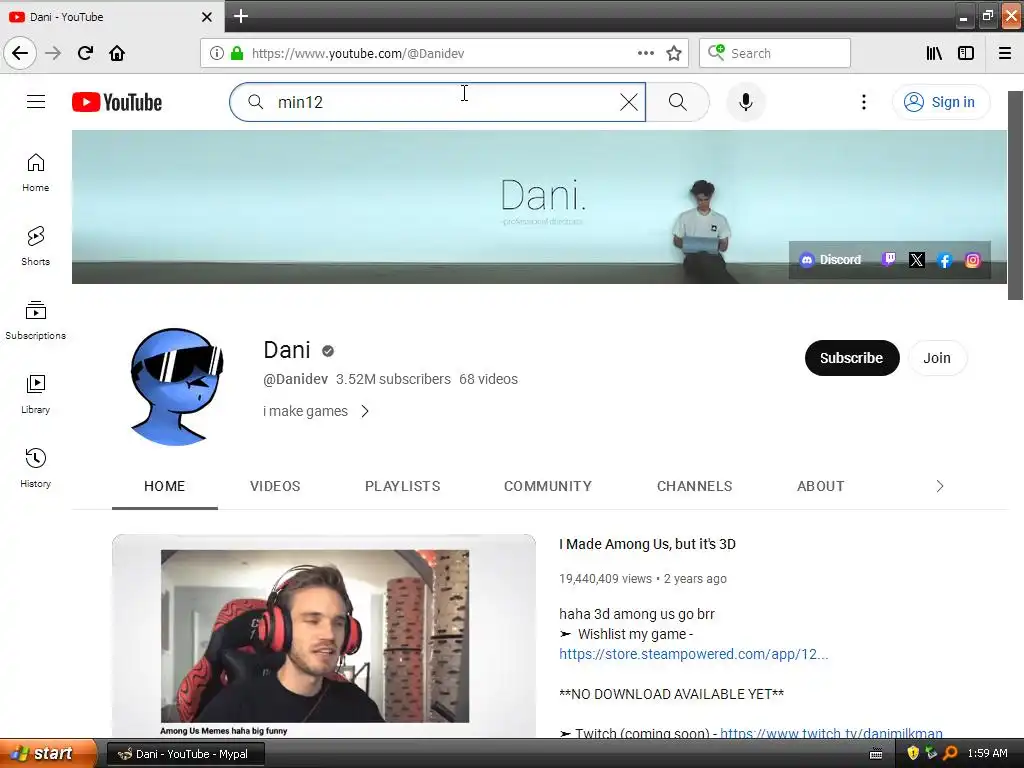Click Dani's channel avatar
Viewport: 1024px width, 768px height.
[176, 387]
